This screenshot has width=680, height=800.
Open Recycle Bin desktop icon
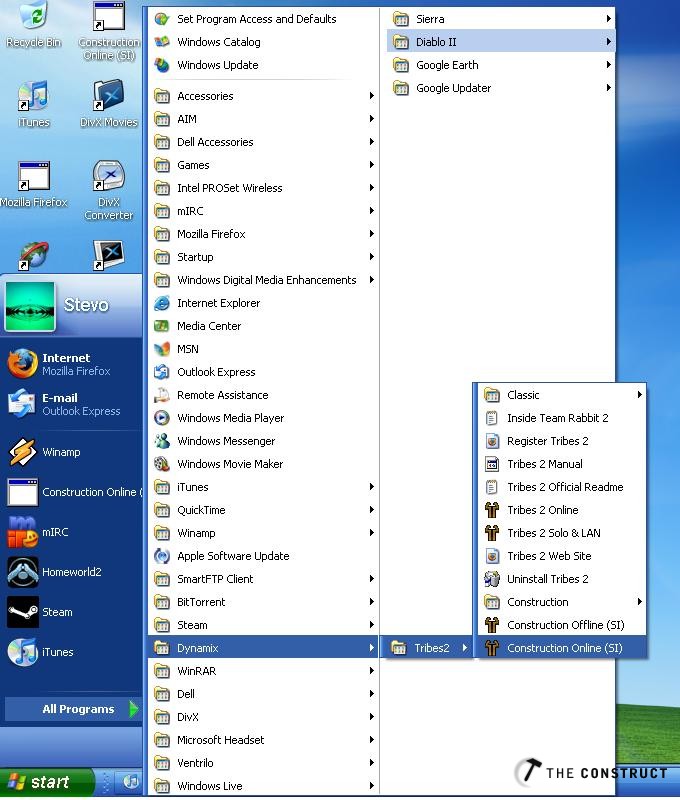(33, 24)
